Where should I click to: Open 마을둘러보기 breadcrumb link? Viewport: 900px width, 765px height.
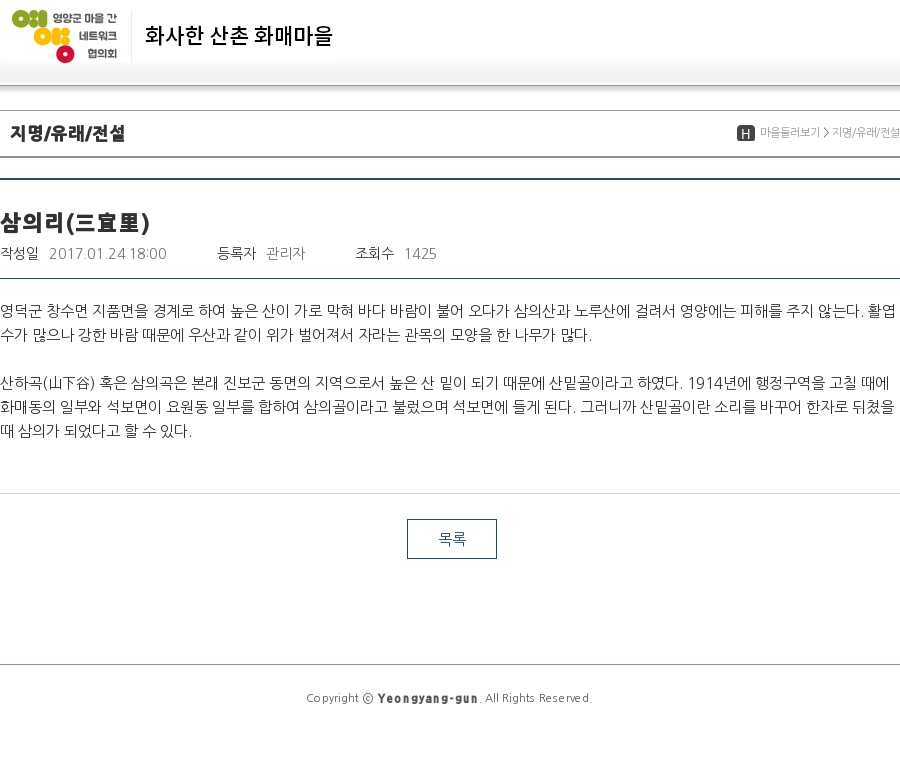click(x=790, y=133)
